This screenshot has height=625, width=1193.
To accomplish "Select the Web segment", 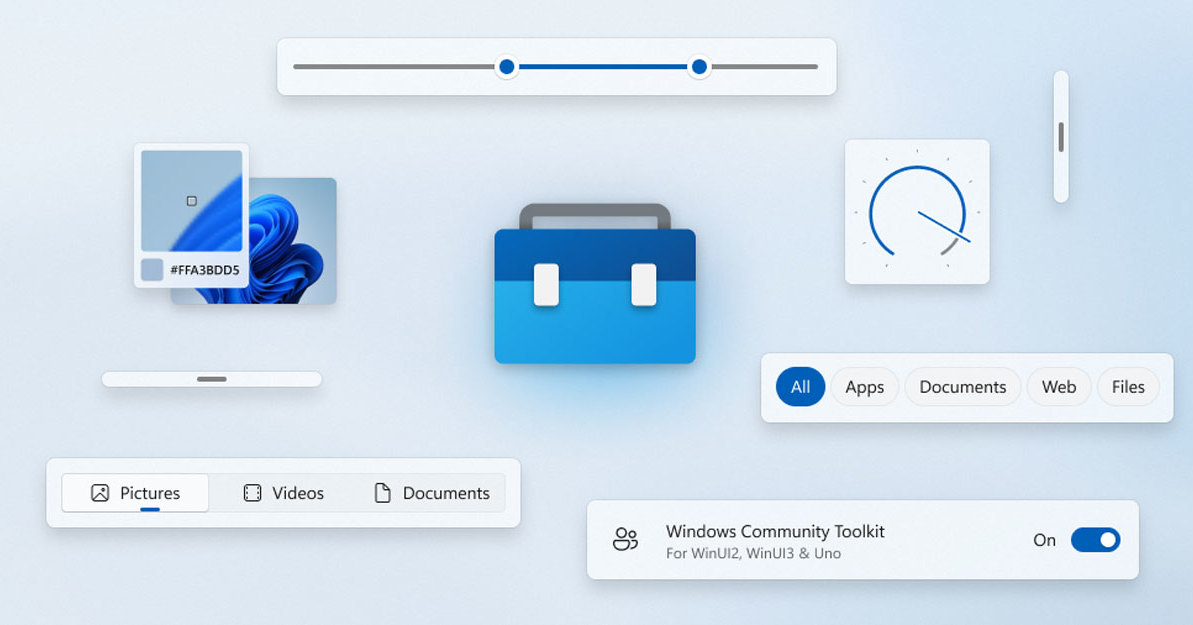I will point(1058,387).
